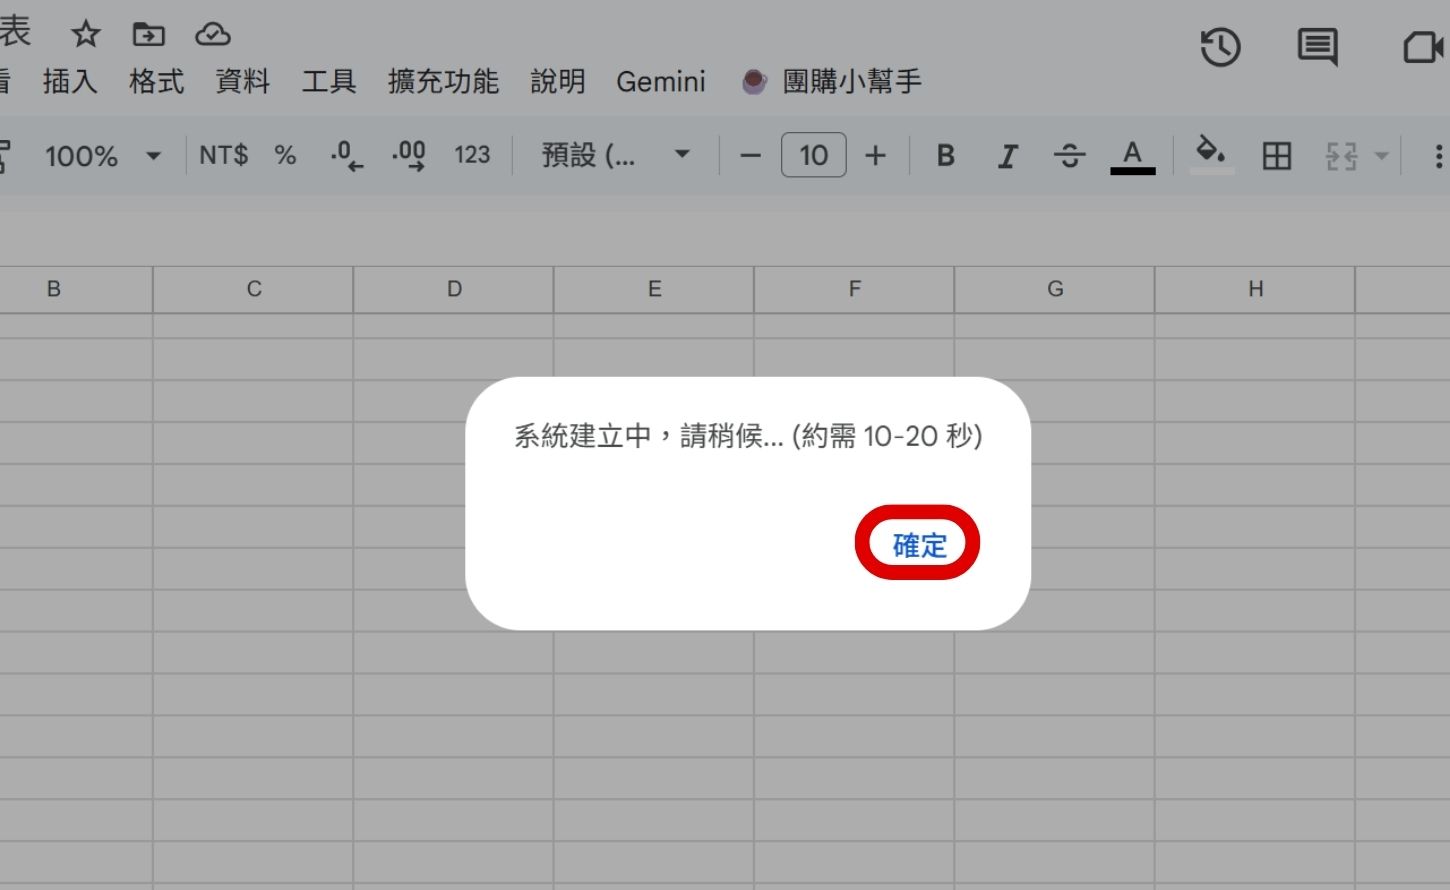Apply italic formatting
1450x890 pixels.
(x=1007, y=155)
